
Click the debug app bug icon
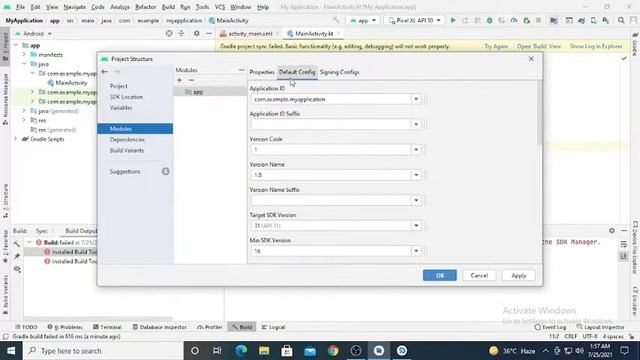[489, 20]
